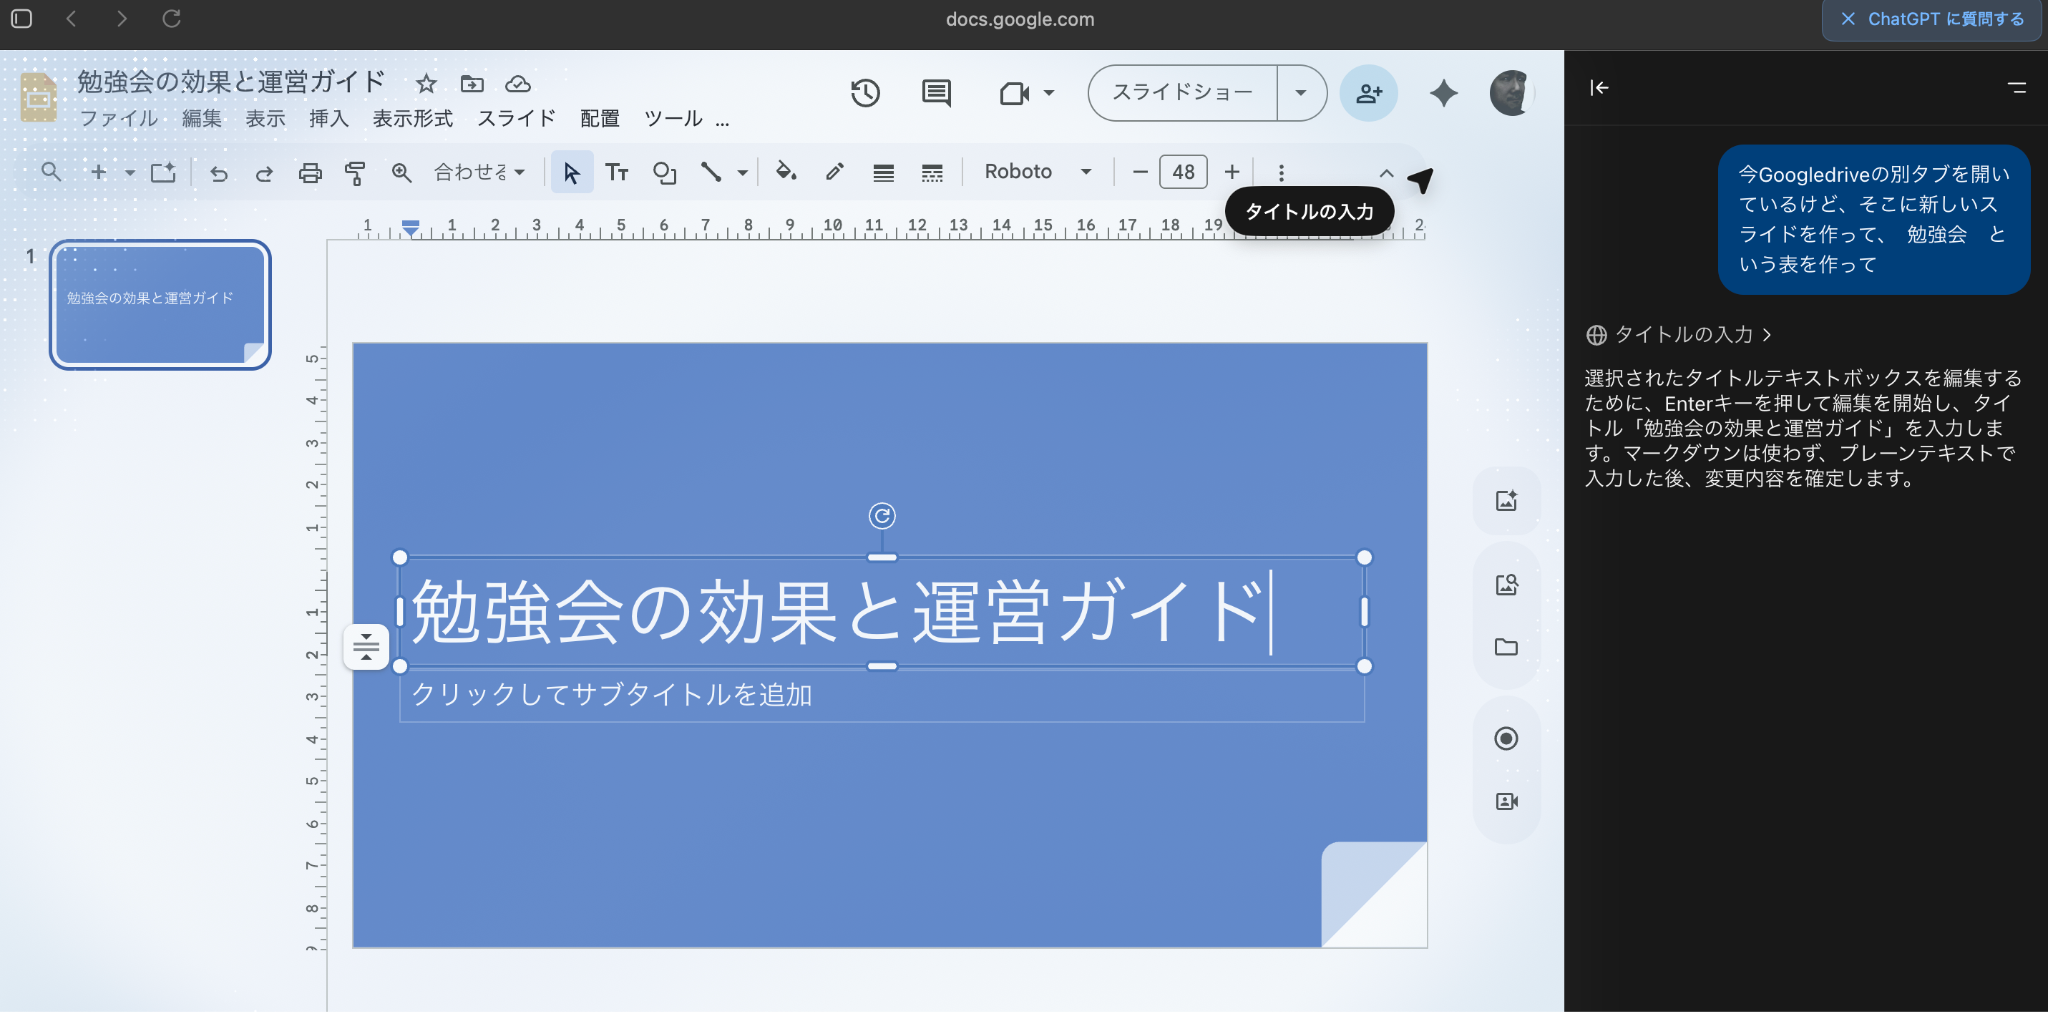Select slide 1 thumbnail in filmstrip

tap(160, 304)
